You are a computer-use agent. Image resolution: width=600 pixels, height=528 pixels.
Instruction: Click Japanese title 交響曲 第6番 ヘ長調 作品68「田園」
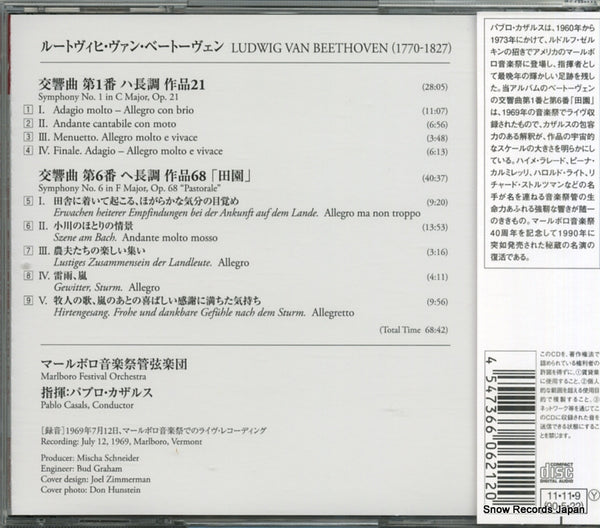coord(145,176)
